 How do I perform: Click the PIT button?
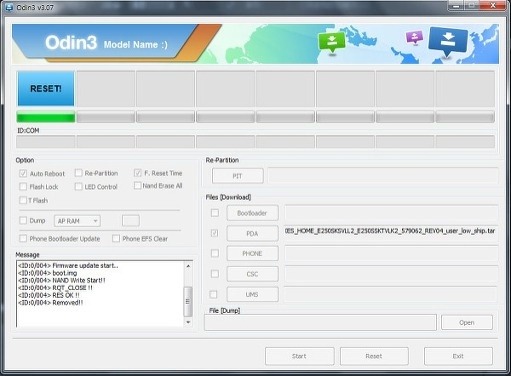pos(237,176)
